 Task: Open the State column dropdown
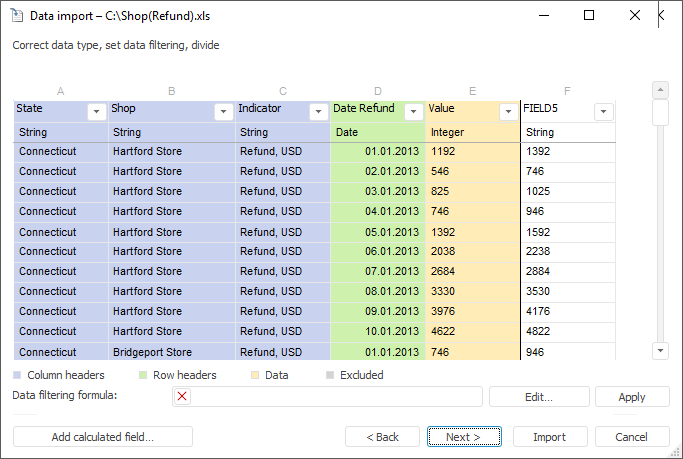point(97,112)
